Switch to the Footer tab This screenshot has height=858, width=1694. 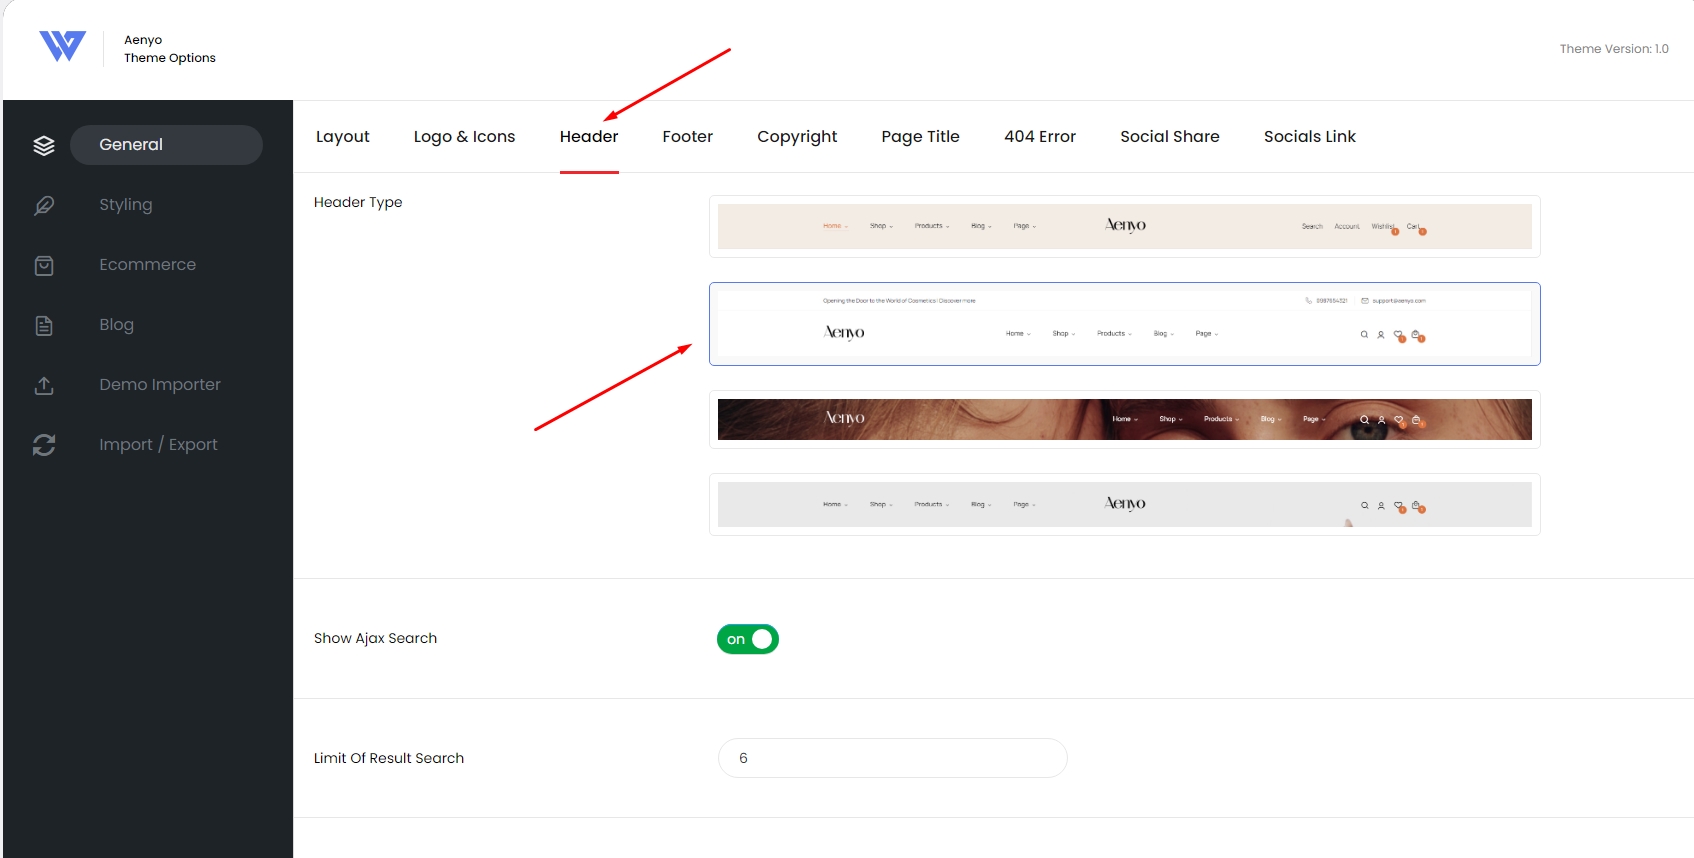[688, 136]
